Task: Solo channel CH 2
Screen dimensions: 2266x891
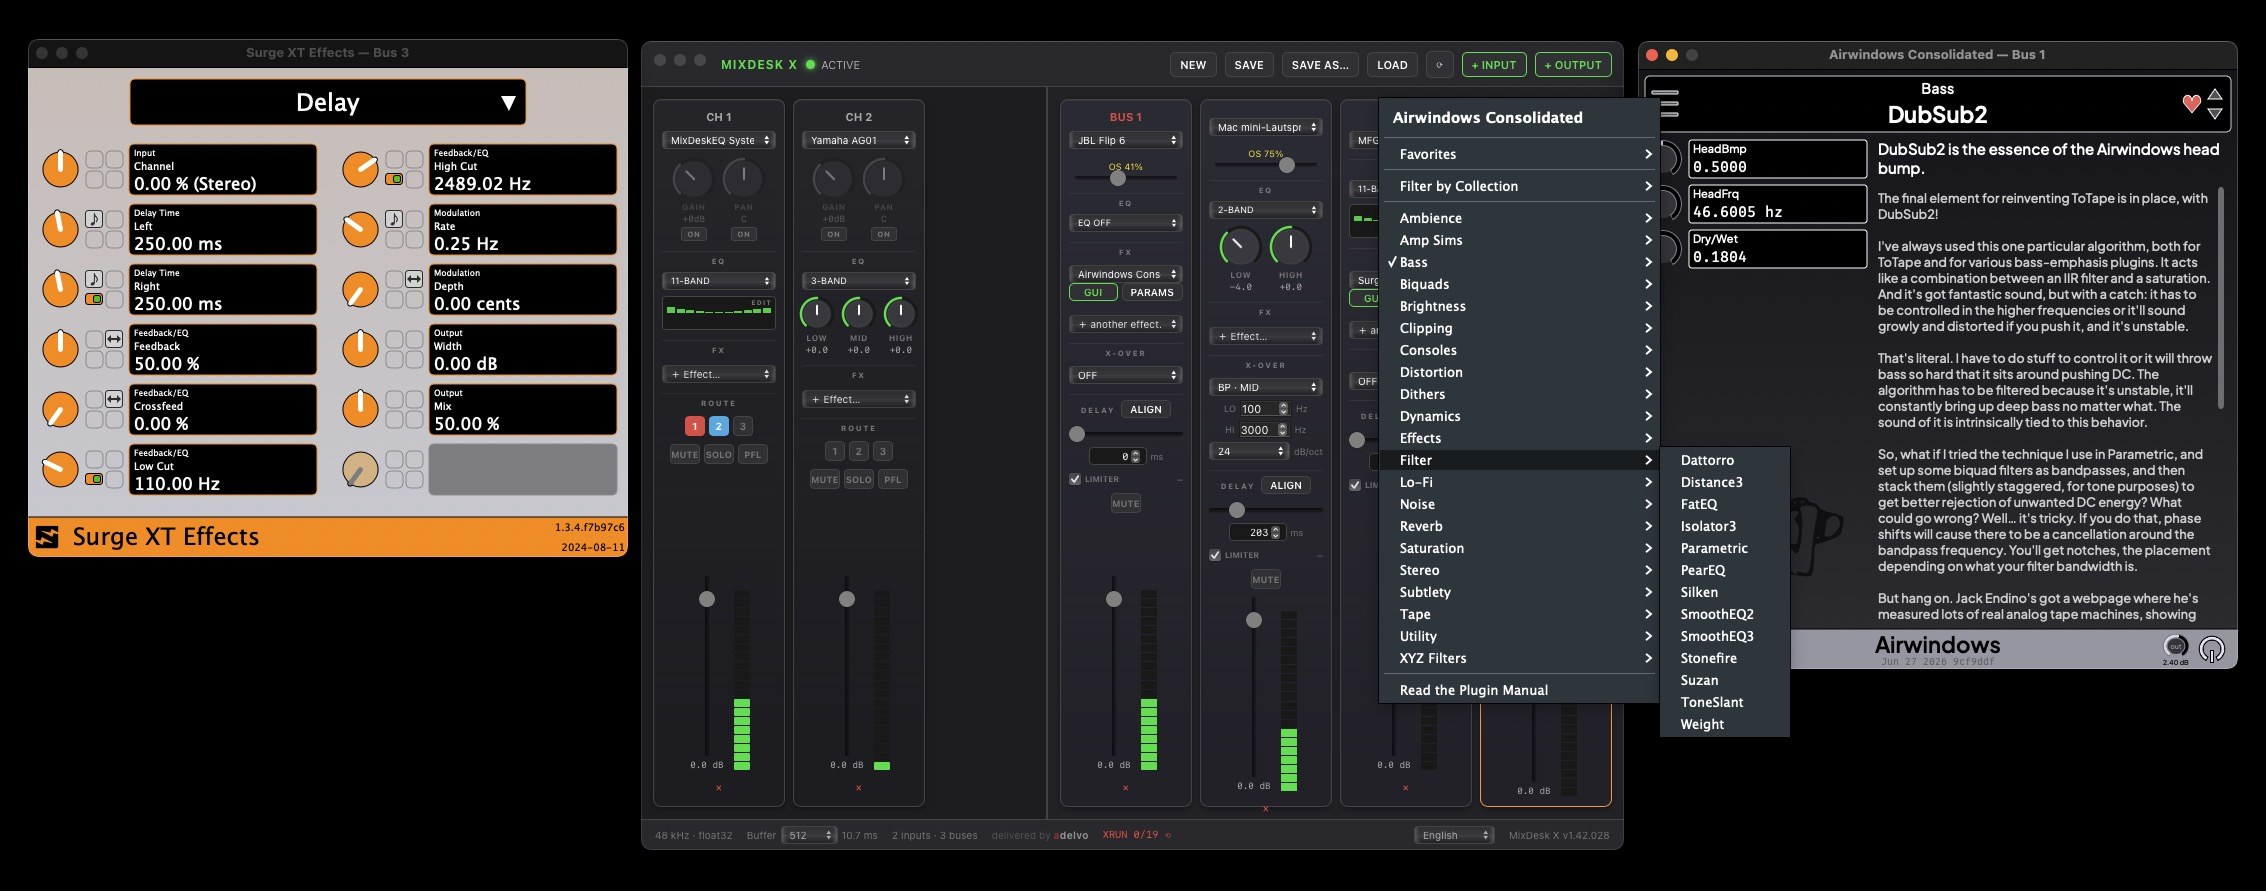Action: pyautogui.click(x=859, y=479)
